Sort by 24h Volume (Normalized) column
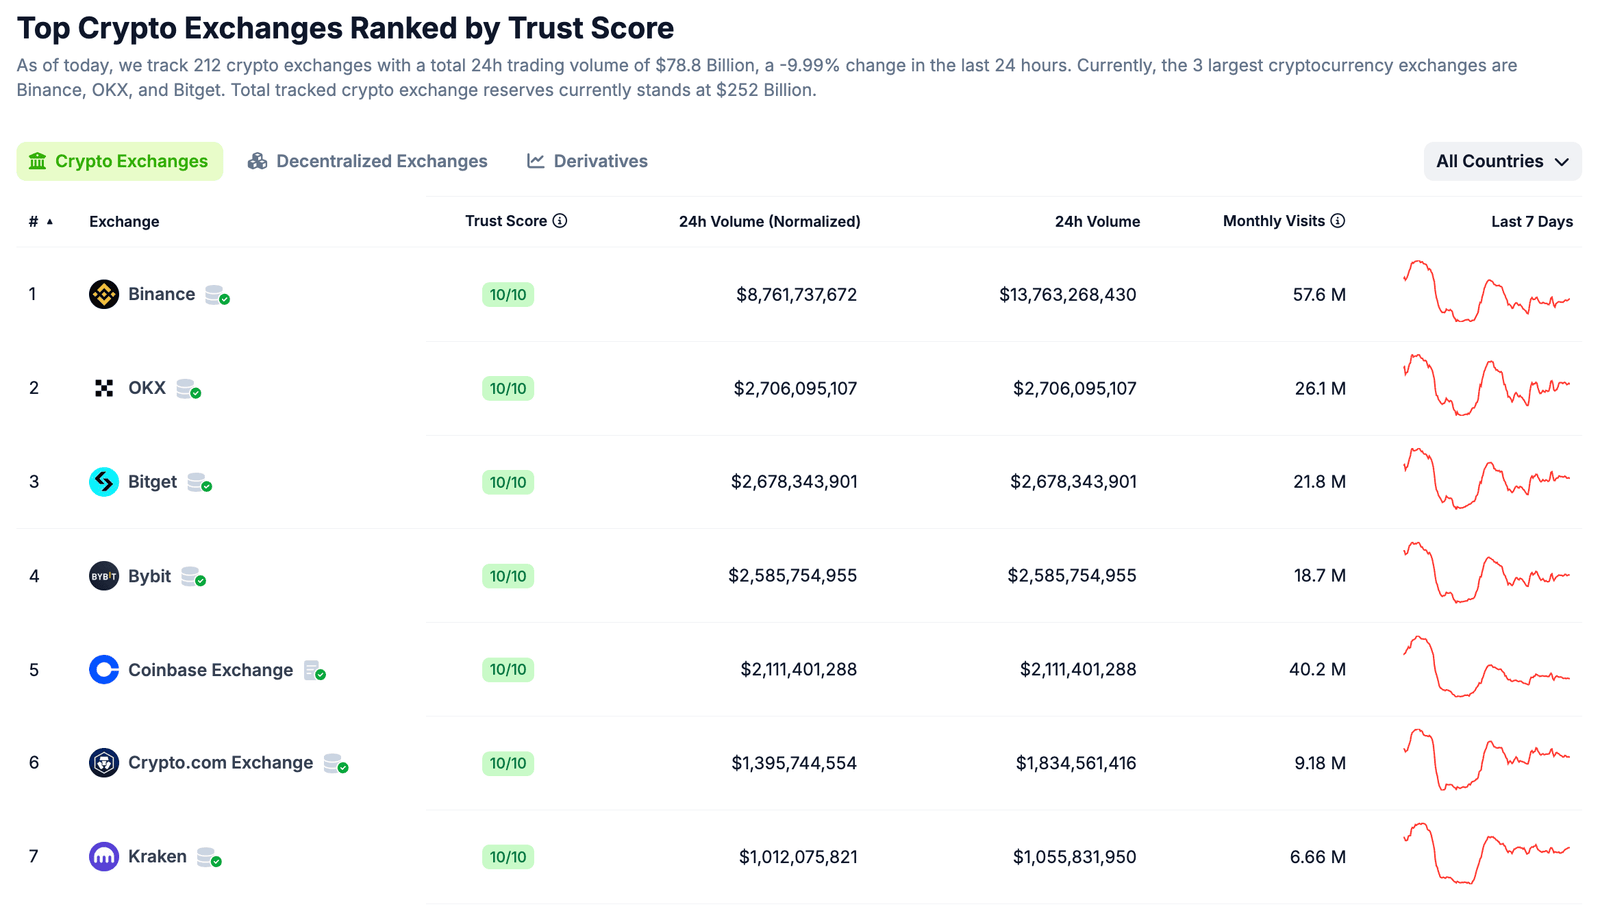 tap(769, 222)
